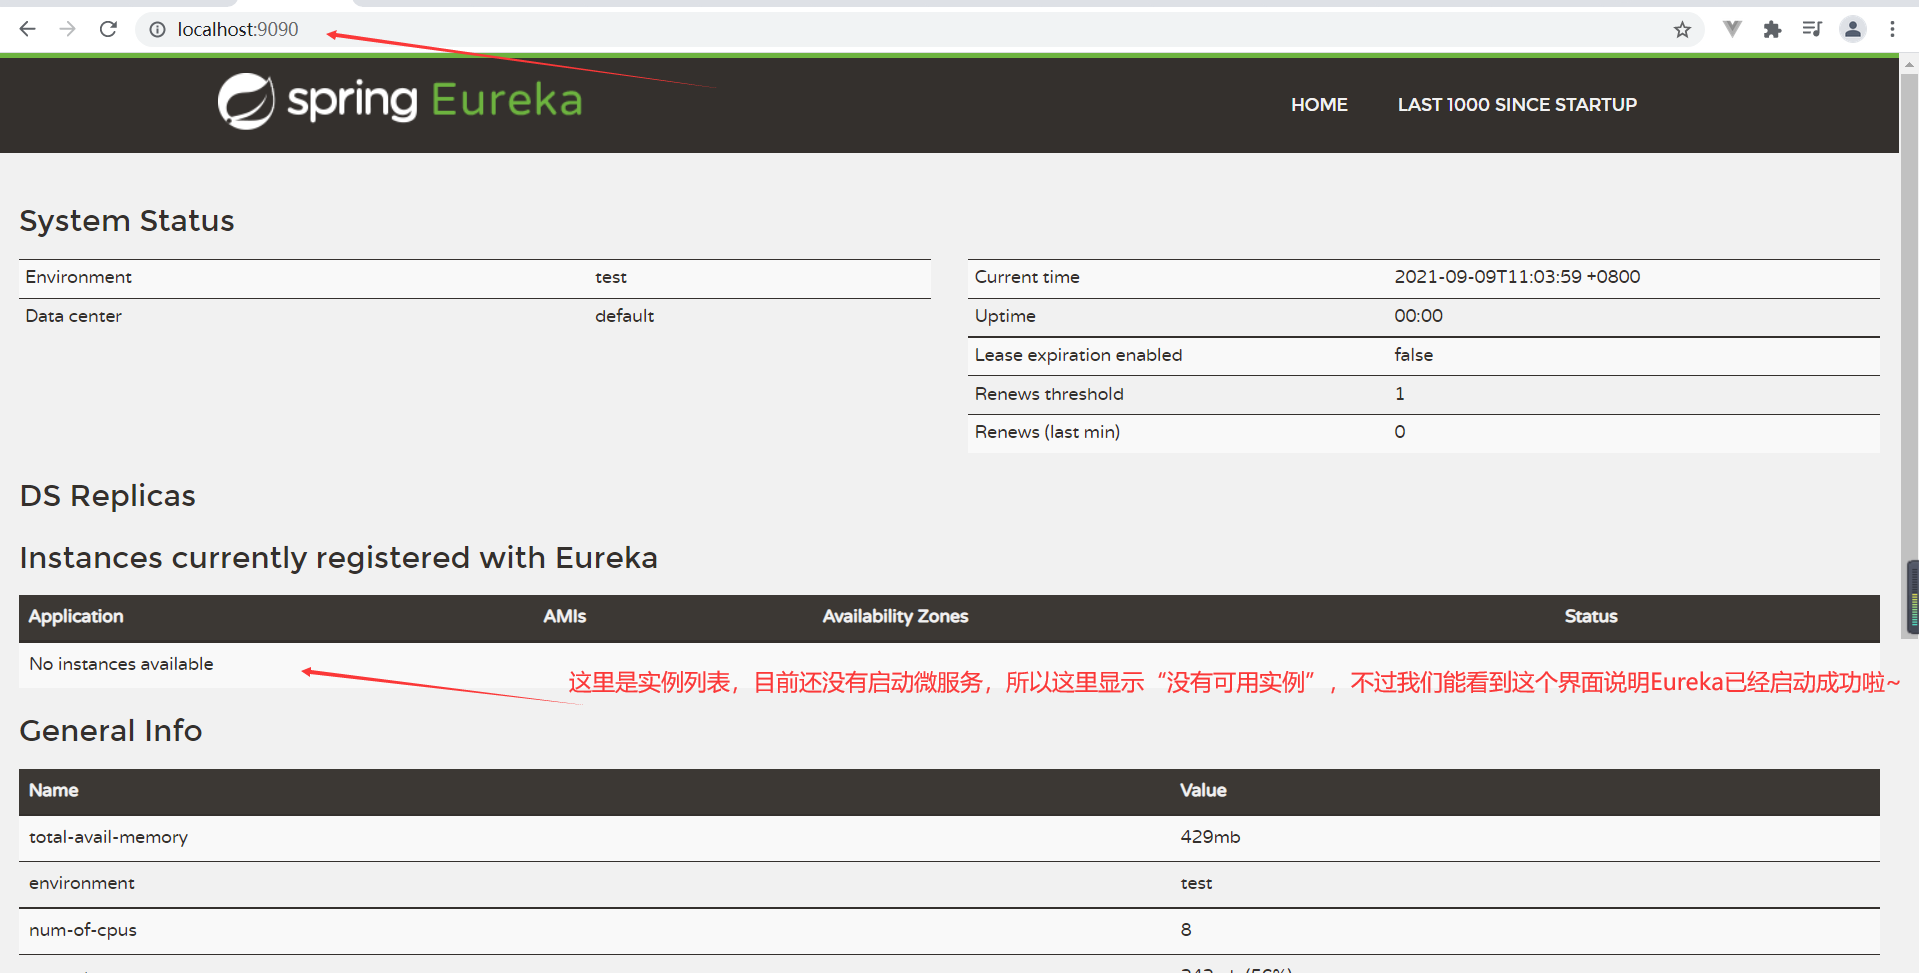1919x973 pixels.
Task: Click the Value column header in General Info
Action: tap(1203, 791)
